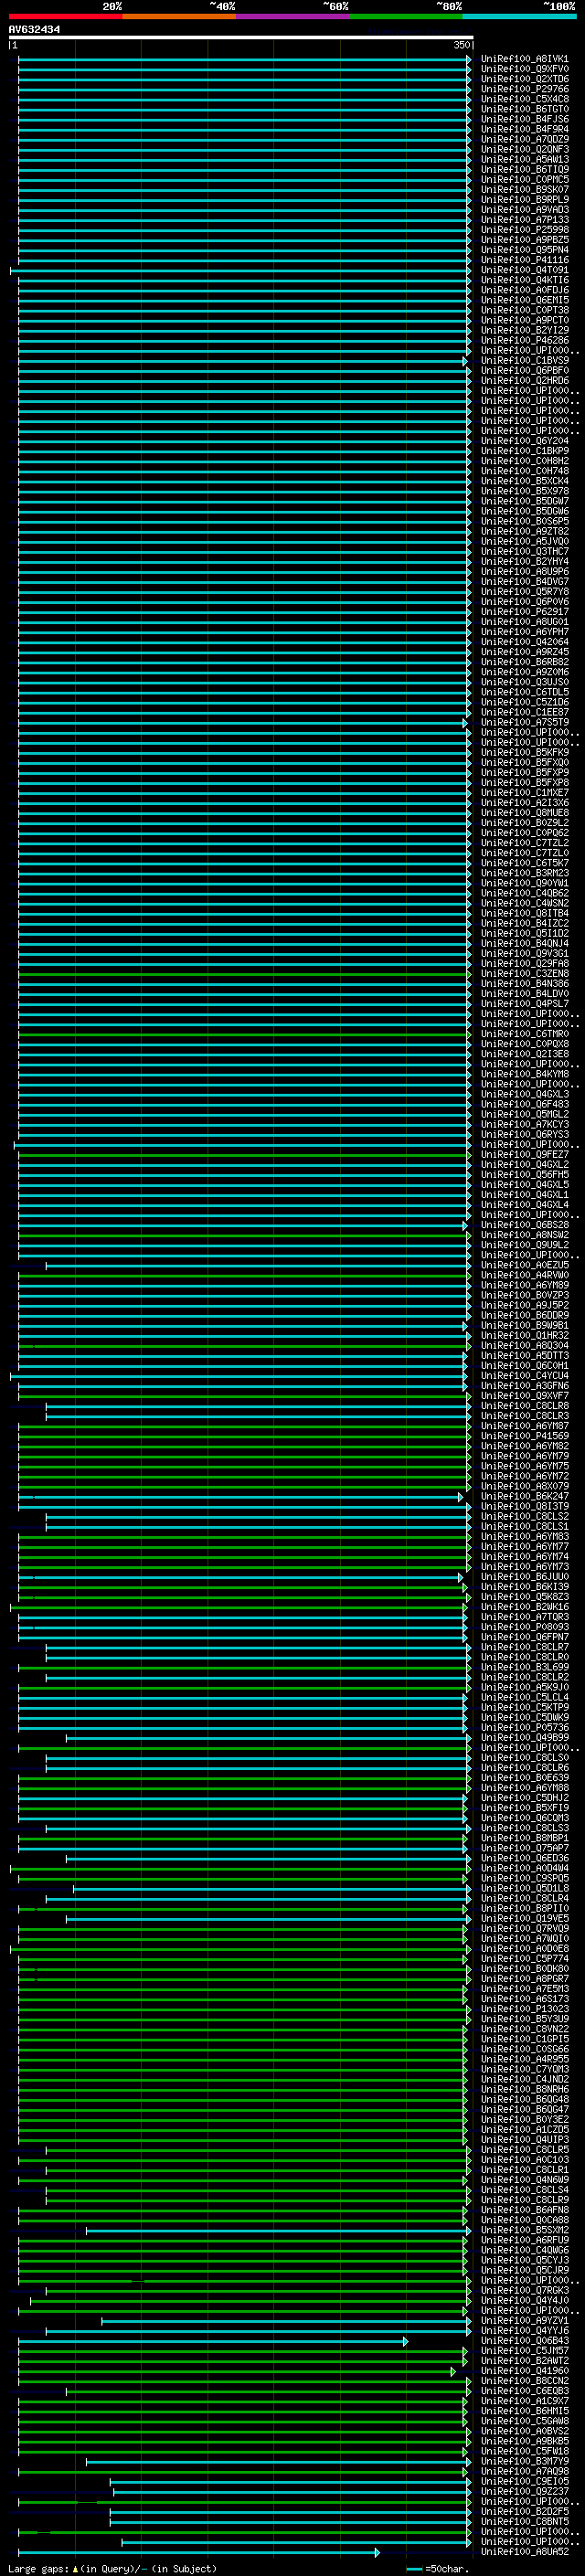Click UniRef100_C0PMC5 label
This screenshot has width=585, height=2576.
[x=524, y=179]
